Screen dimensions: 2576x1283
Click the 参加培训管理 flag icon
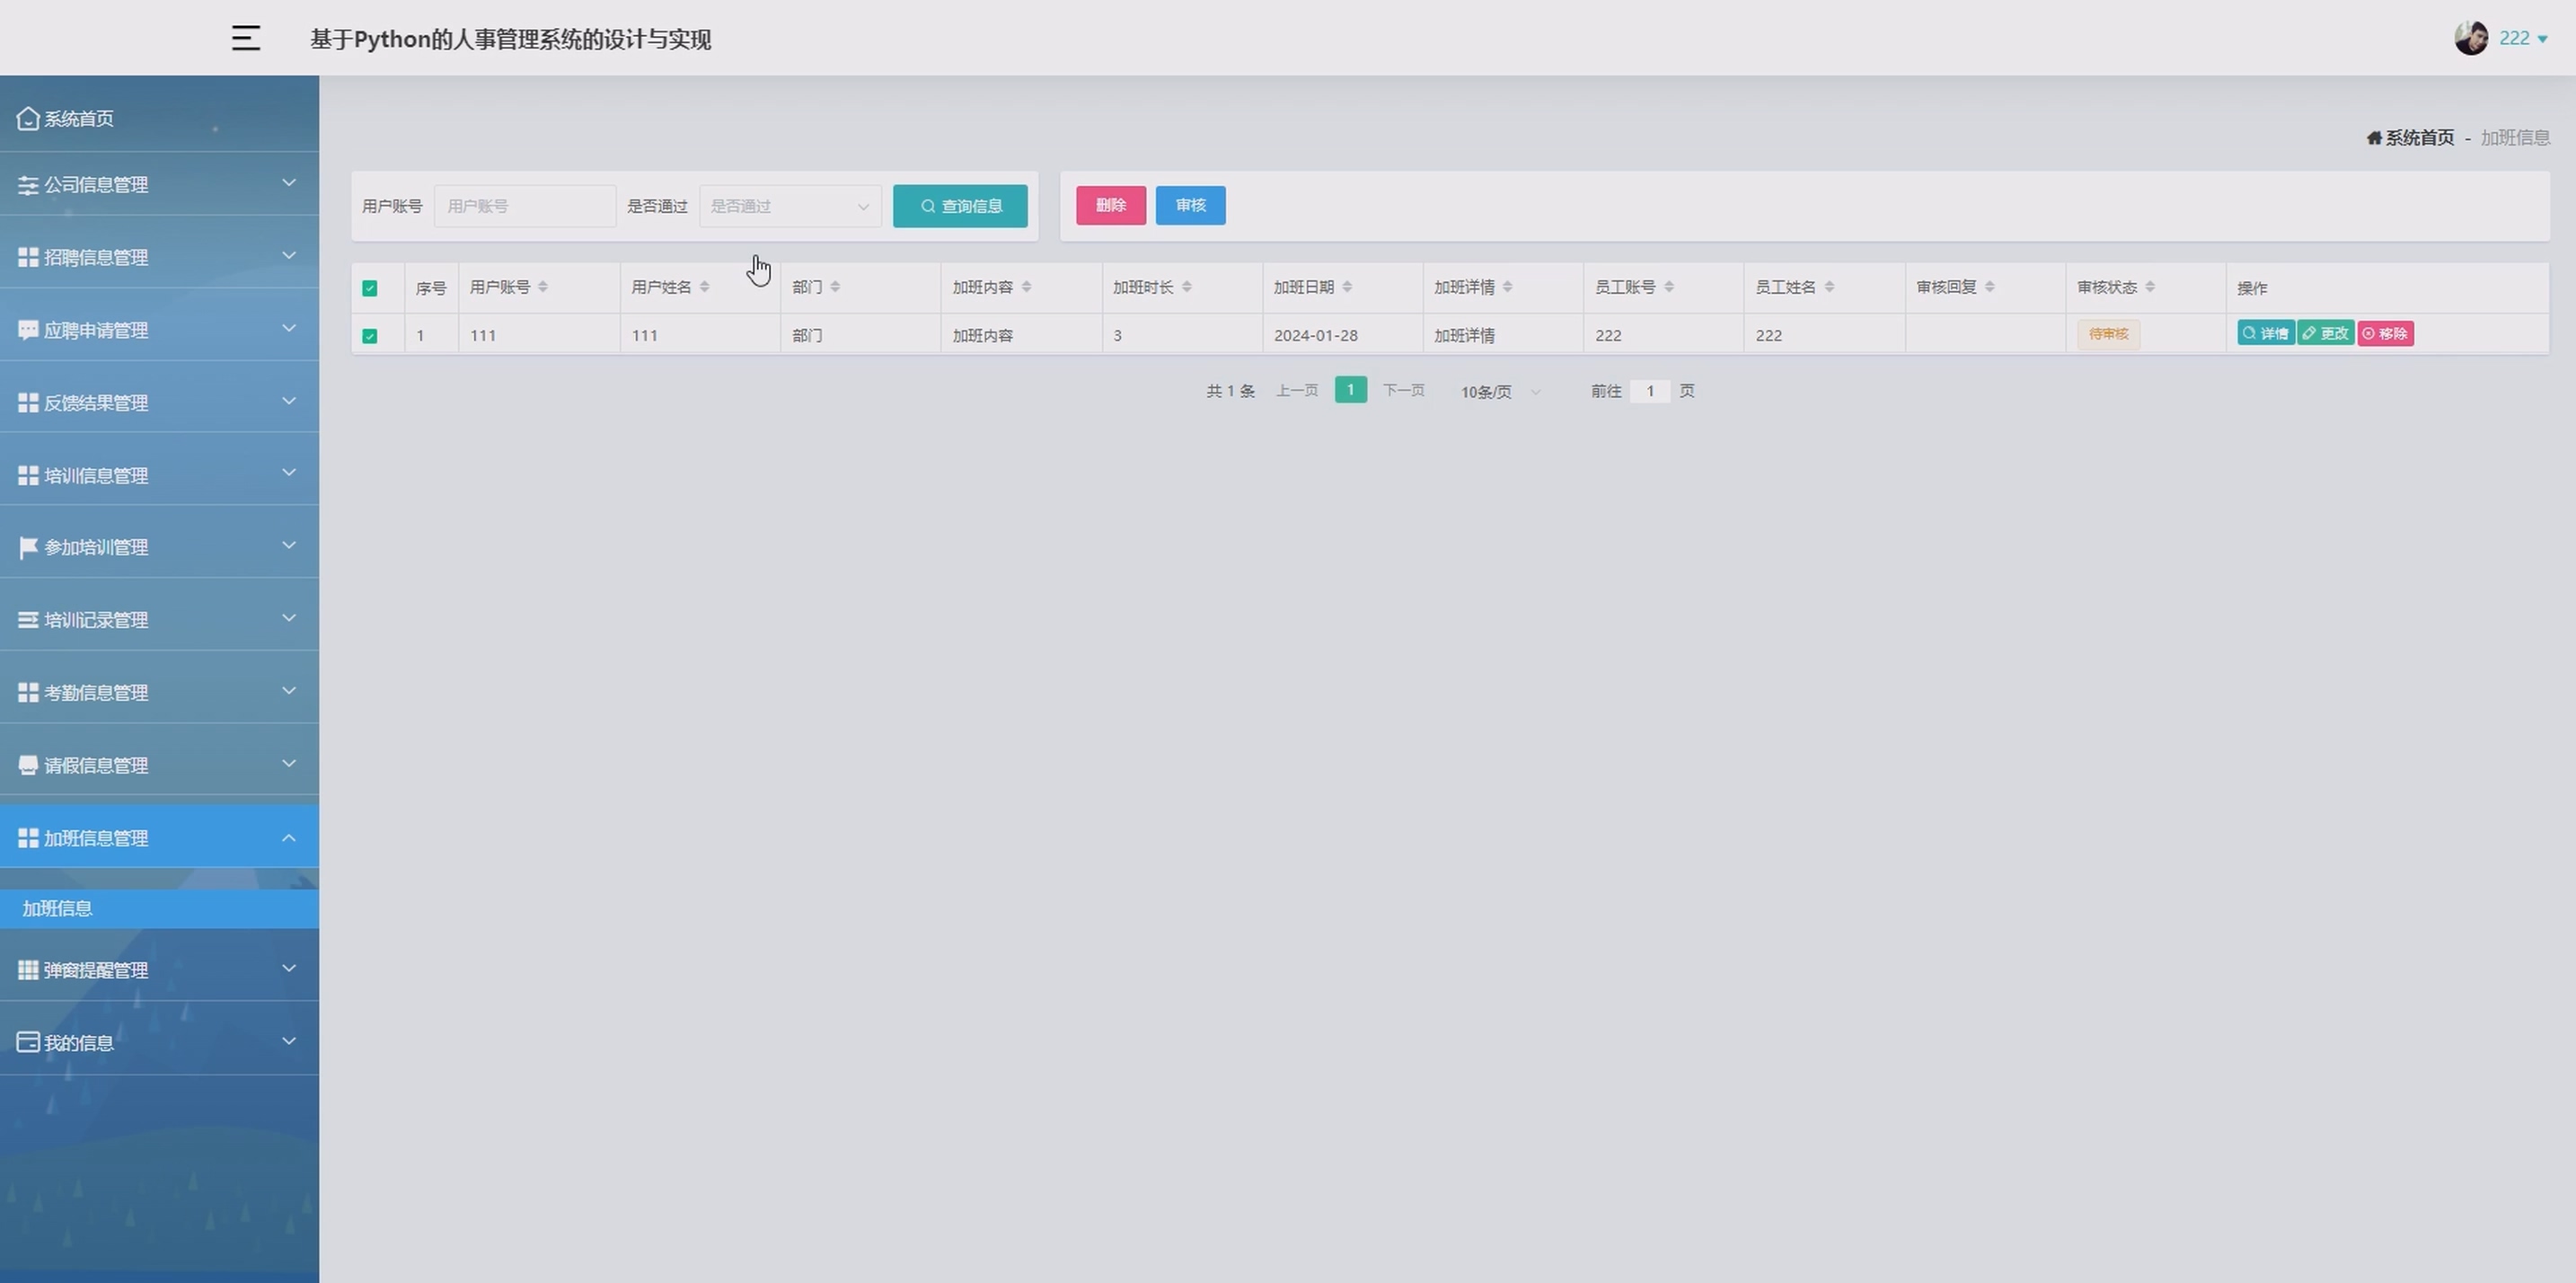click(x=28, y=547)
